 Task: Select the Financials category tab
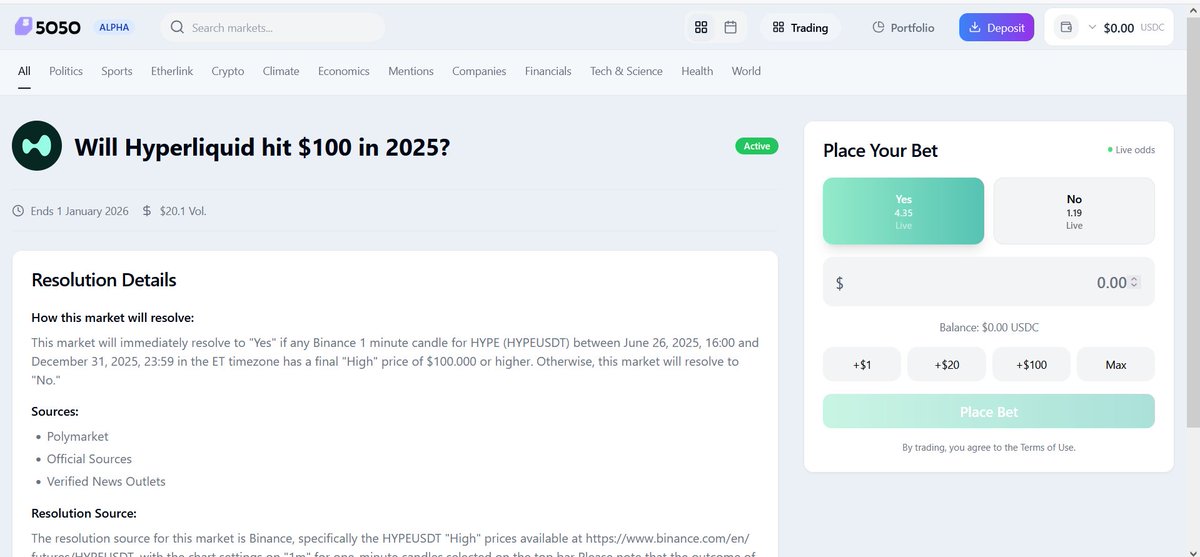pos(548,71)
